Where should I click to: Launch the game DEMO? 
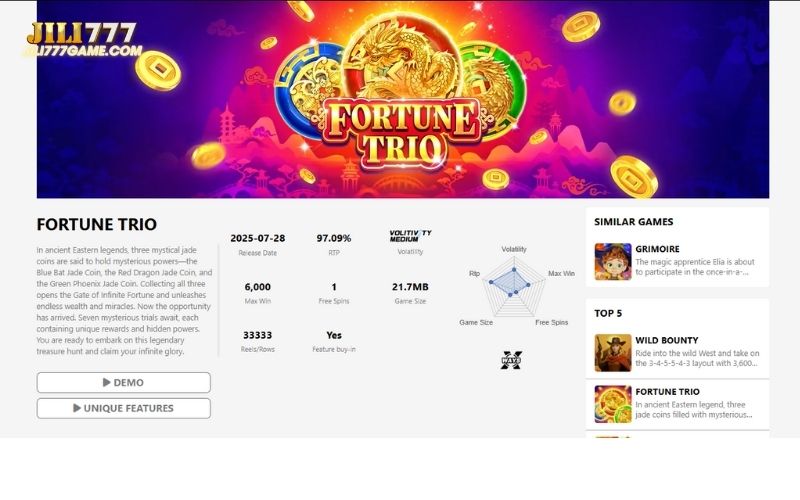(x=123, y=382)
